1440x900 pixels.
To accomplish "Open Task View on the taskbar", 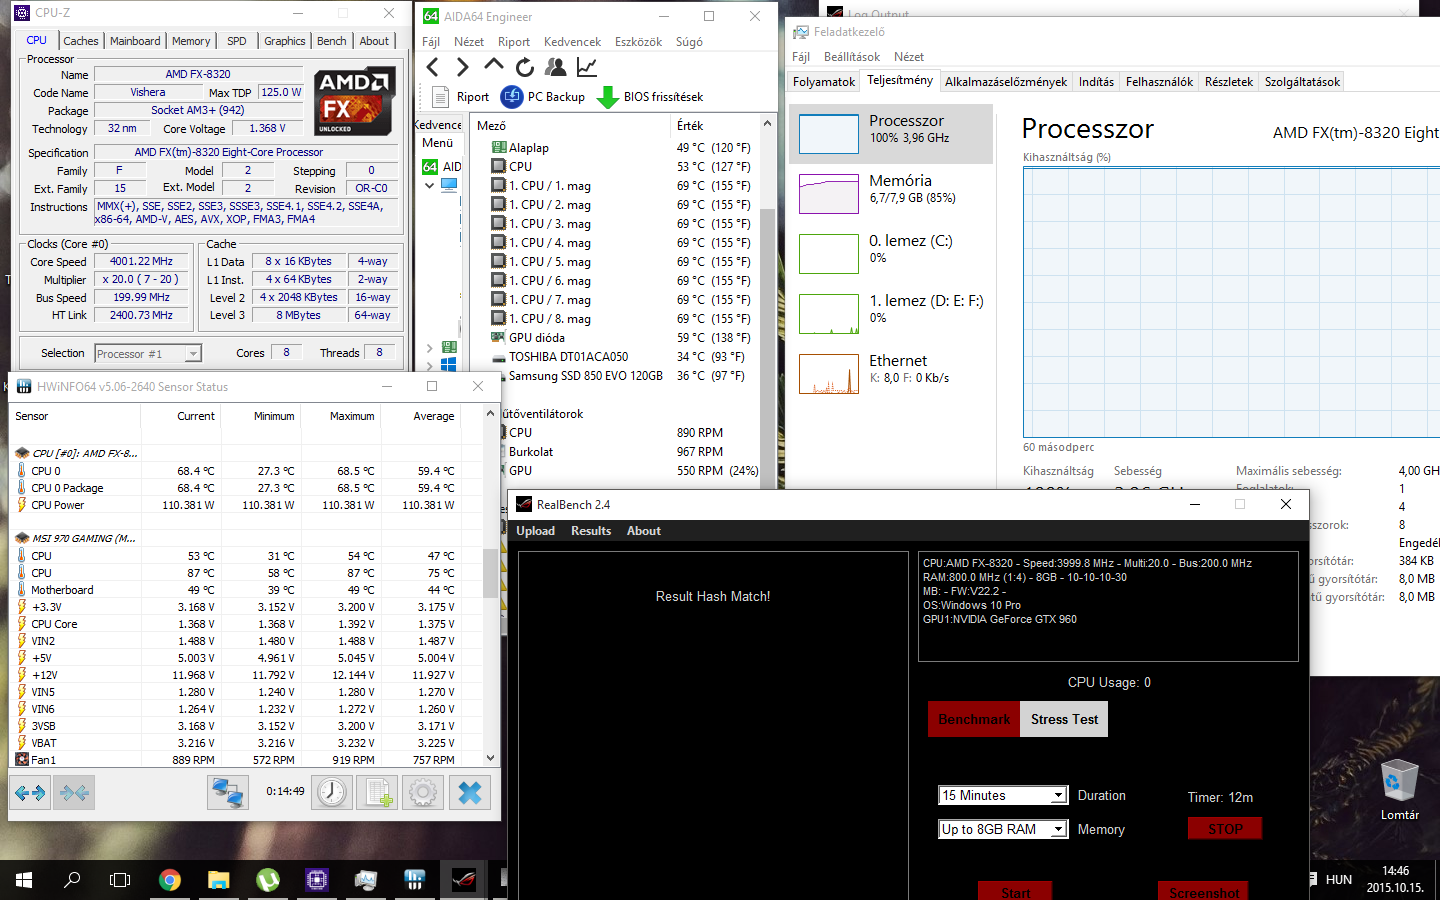I will point(120,880).
